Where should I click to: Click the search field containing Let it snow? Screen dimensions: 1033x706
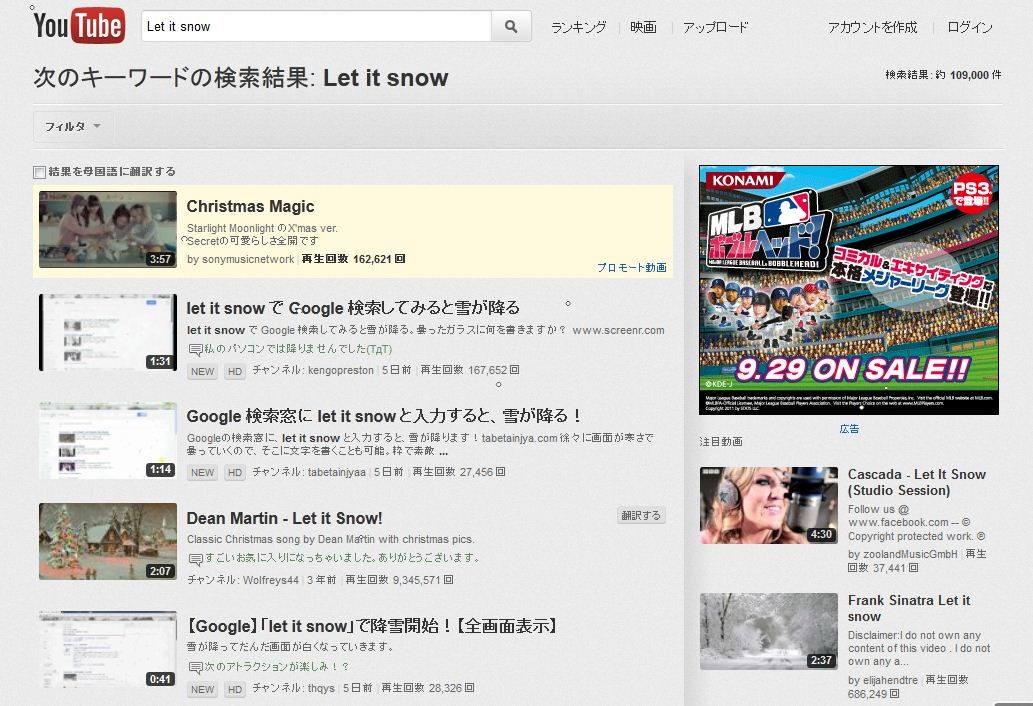[x=316, y=26]
